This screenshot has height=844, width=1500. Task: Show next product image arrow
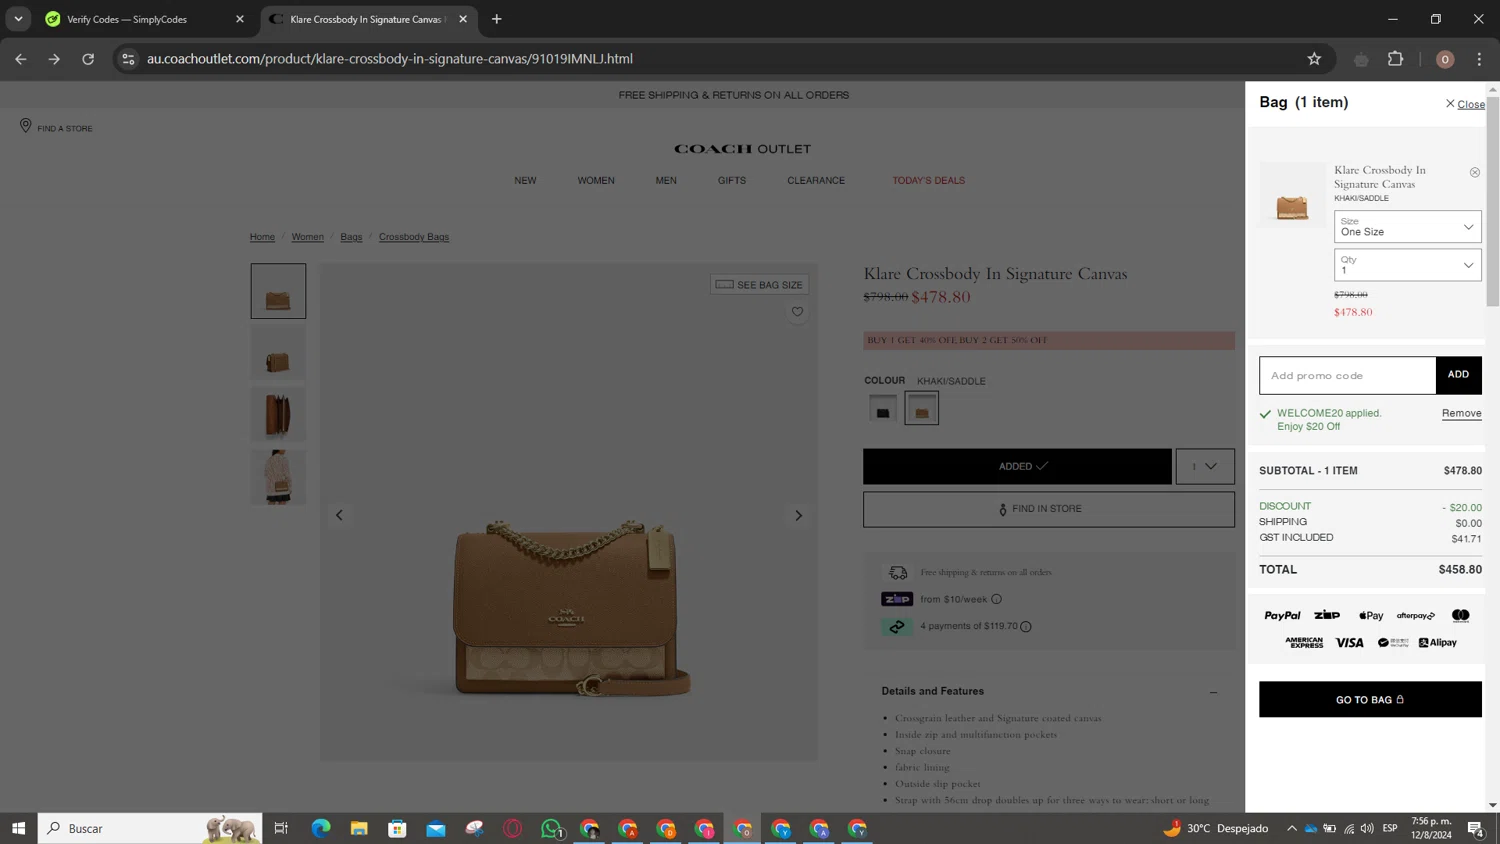pos(798,515)
